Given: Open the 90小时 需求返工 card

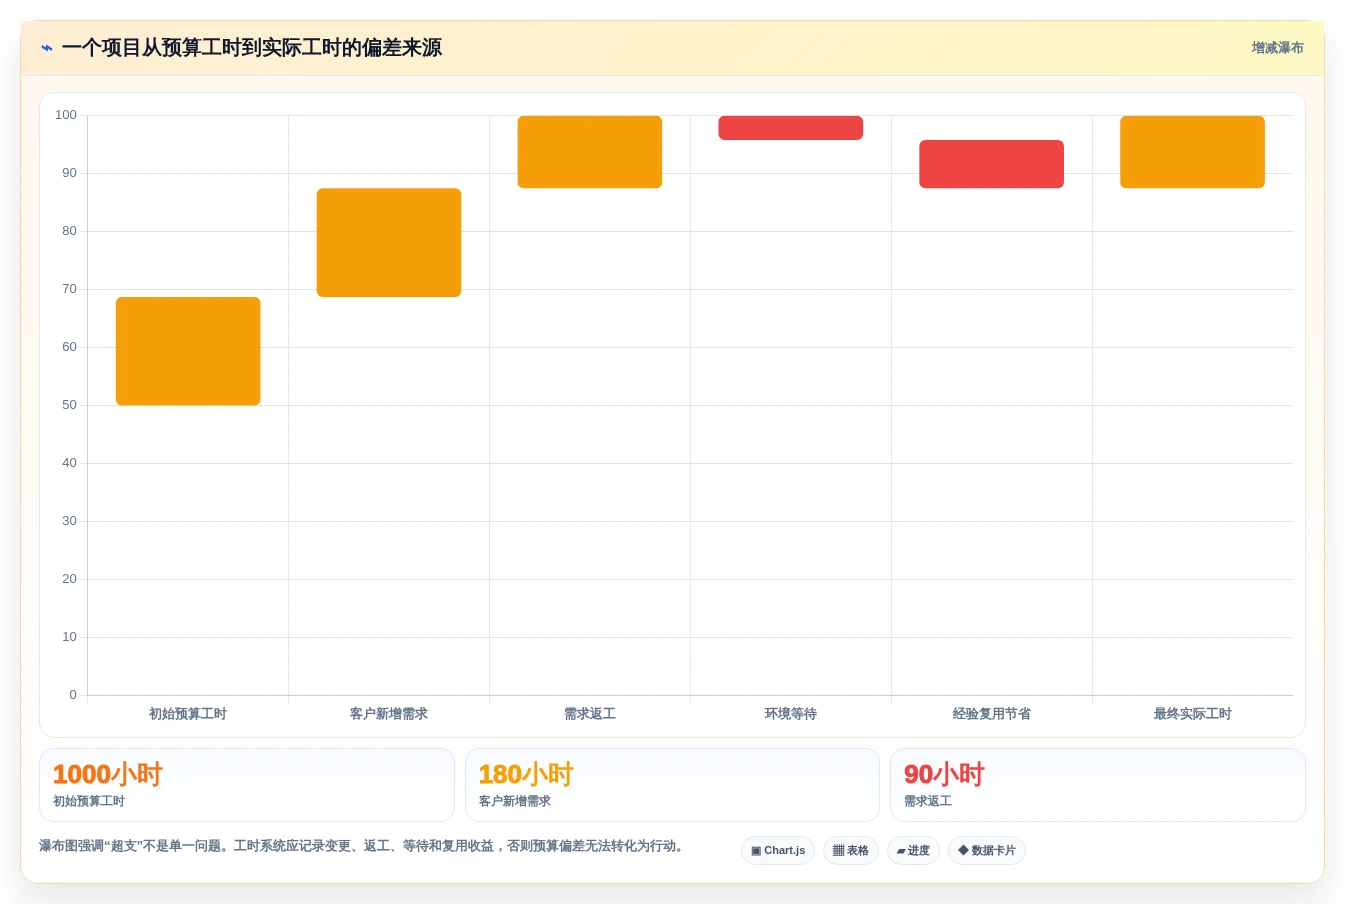Looking at the screenshot, I should click(x=1098, y=785).
